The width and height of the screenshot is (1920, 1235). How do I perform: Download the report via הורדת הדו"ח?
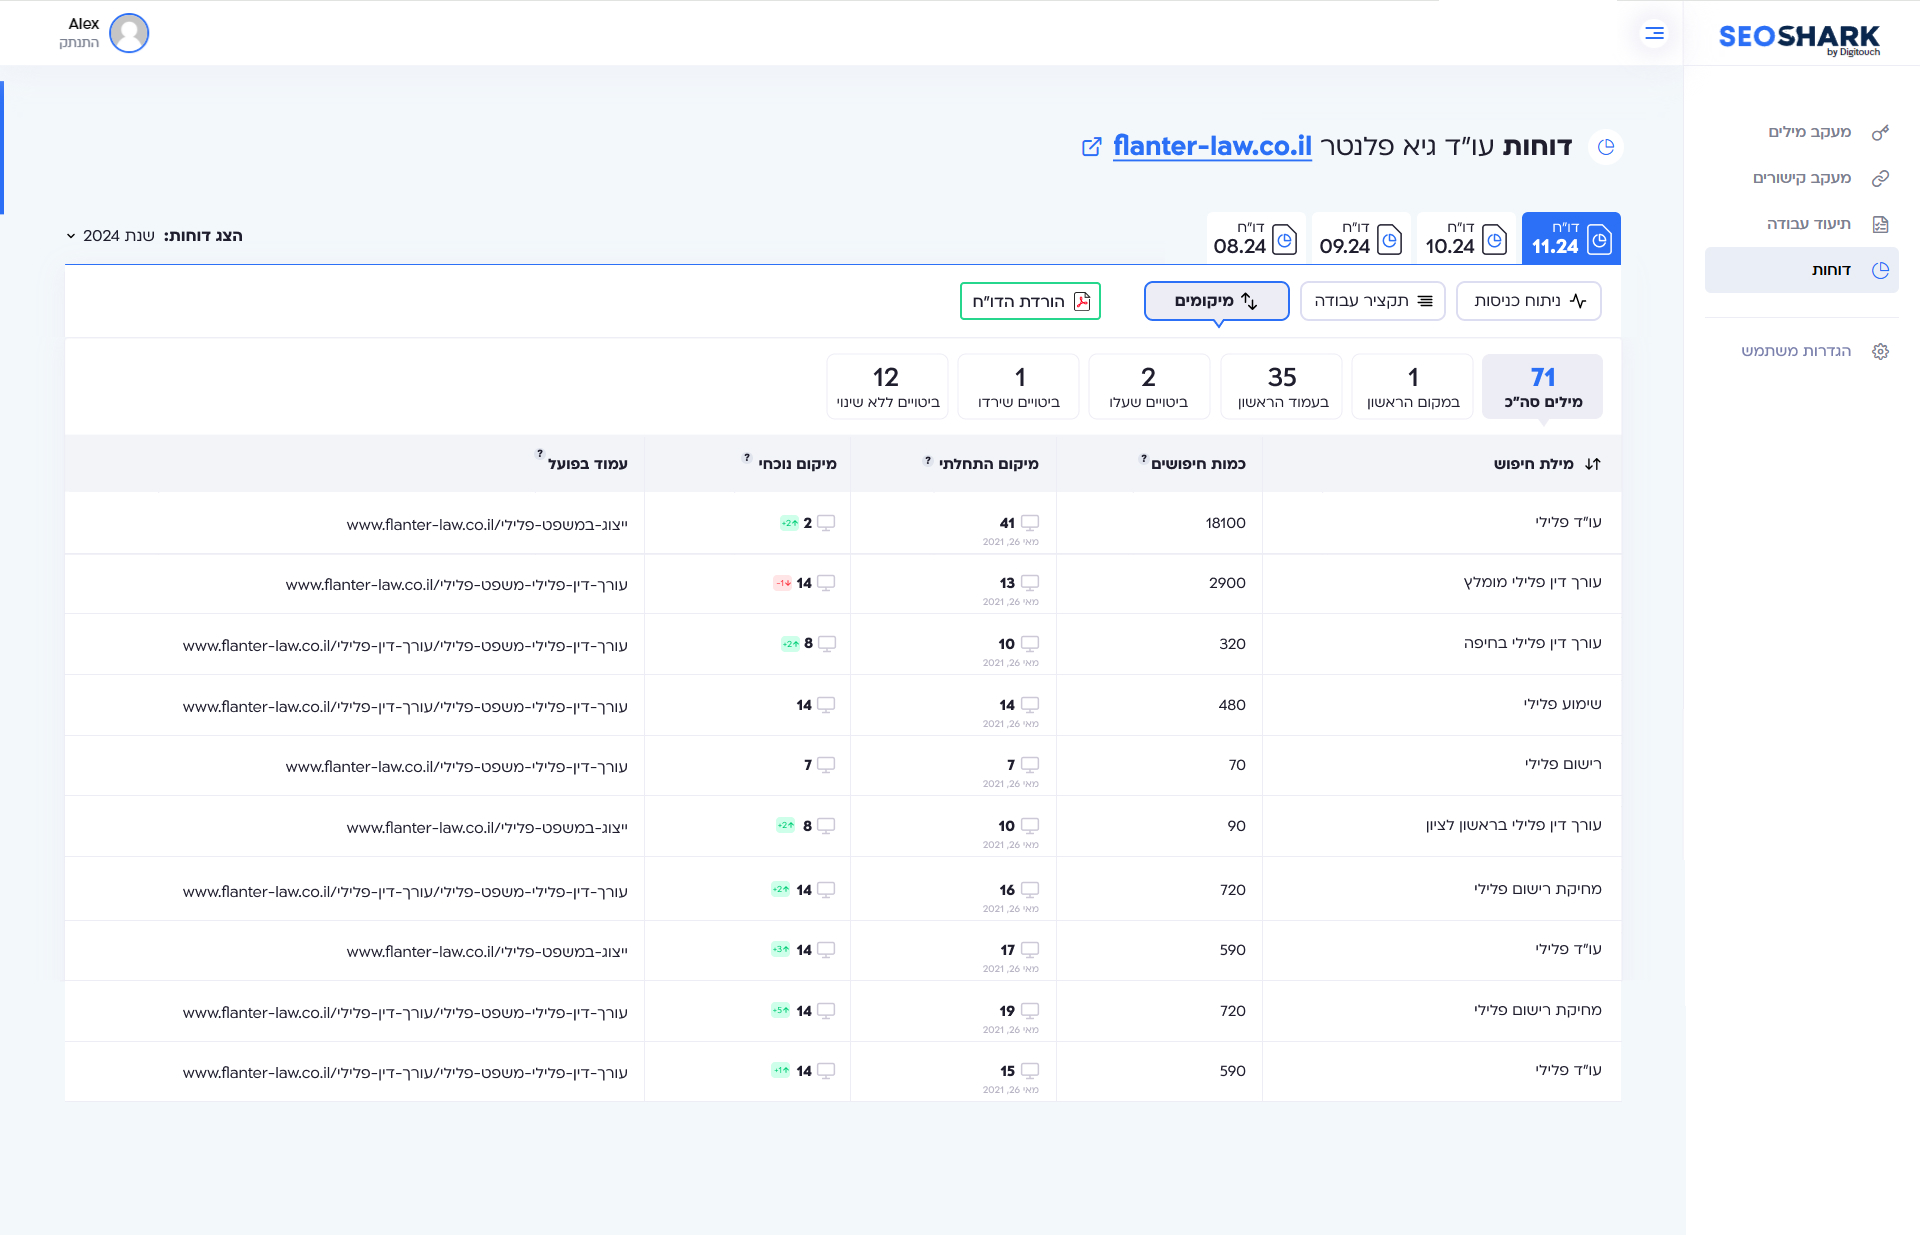1030,301
